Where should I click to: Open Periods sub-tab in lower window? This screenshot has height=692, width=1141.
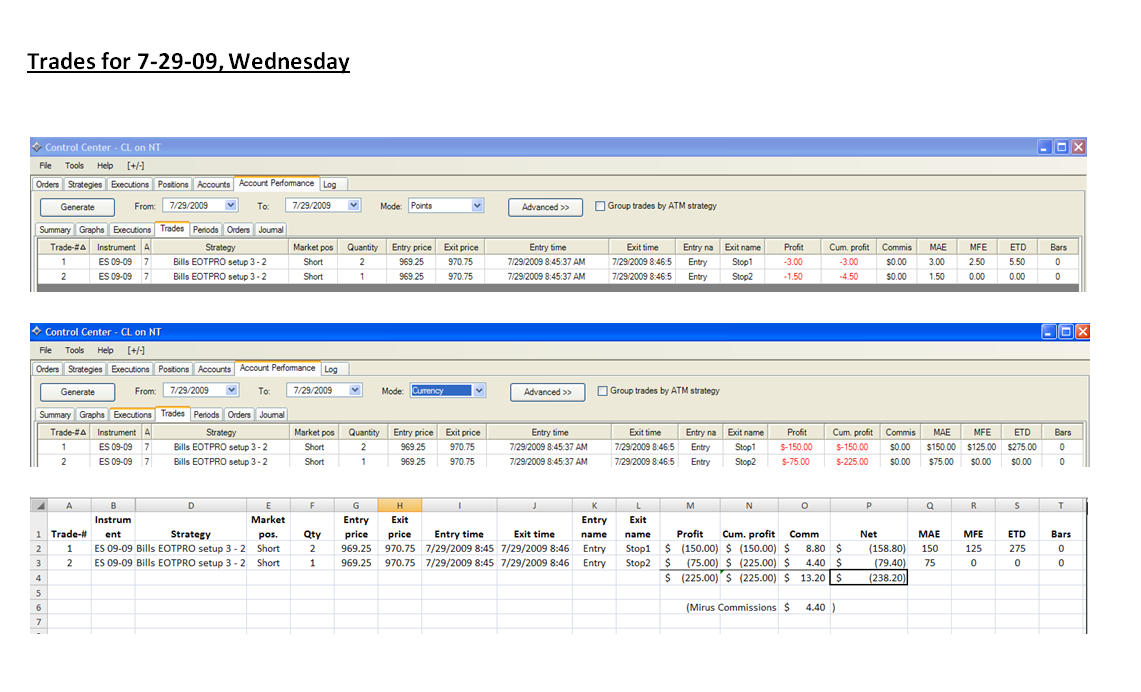tap(207, 415)
